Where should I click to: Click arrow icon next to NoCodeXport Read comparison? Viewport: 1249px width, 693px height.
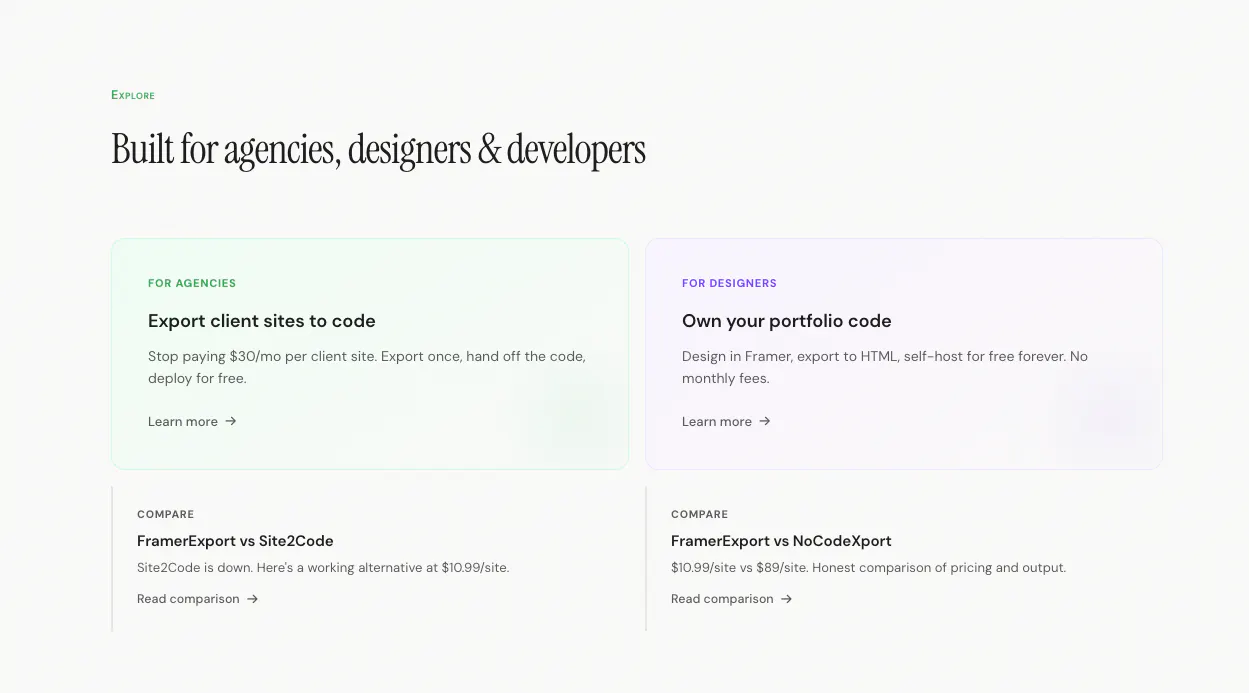pos(787,599)
